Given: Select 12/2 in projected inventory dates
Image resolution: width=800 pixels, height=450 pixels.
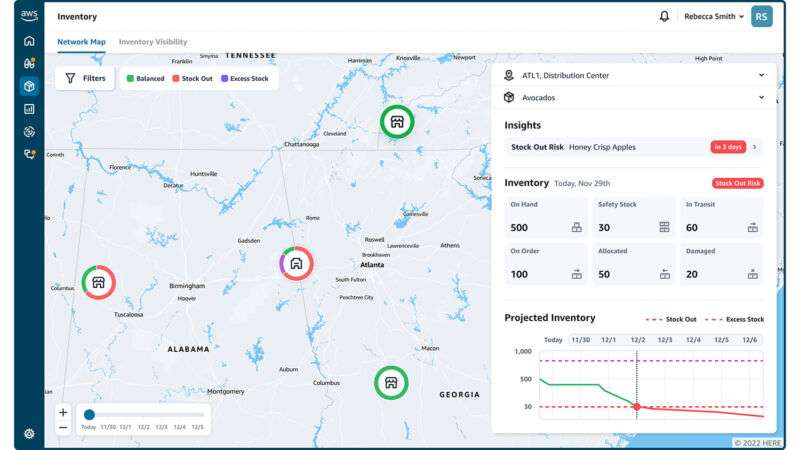Looking at the screenshot, I should [637, 340].
